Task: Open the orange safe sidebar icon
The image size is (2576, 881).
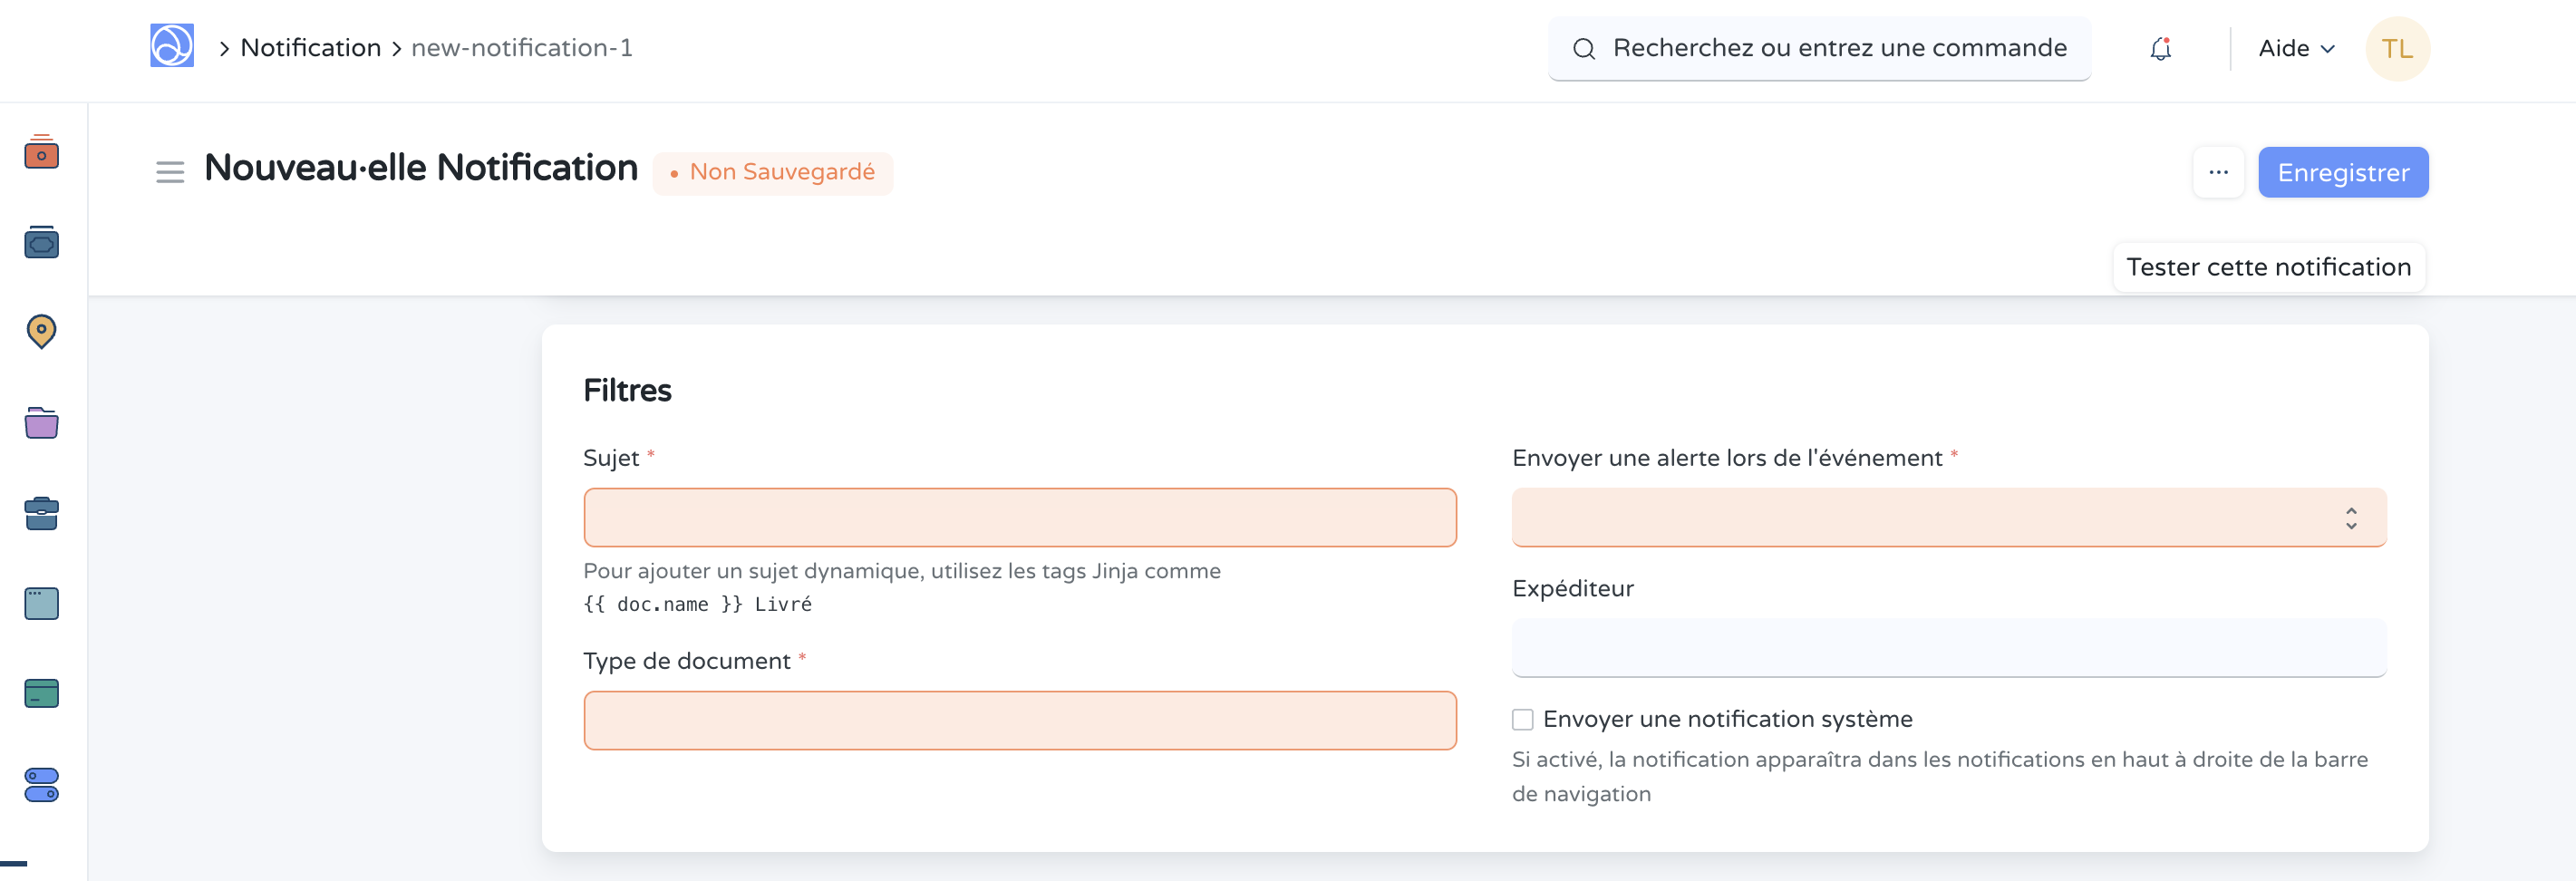Action: pyautogui.click(x=42, y=152)
